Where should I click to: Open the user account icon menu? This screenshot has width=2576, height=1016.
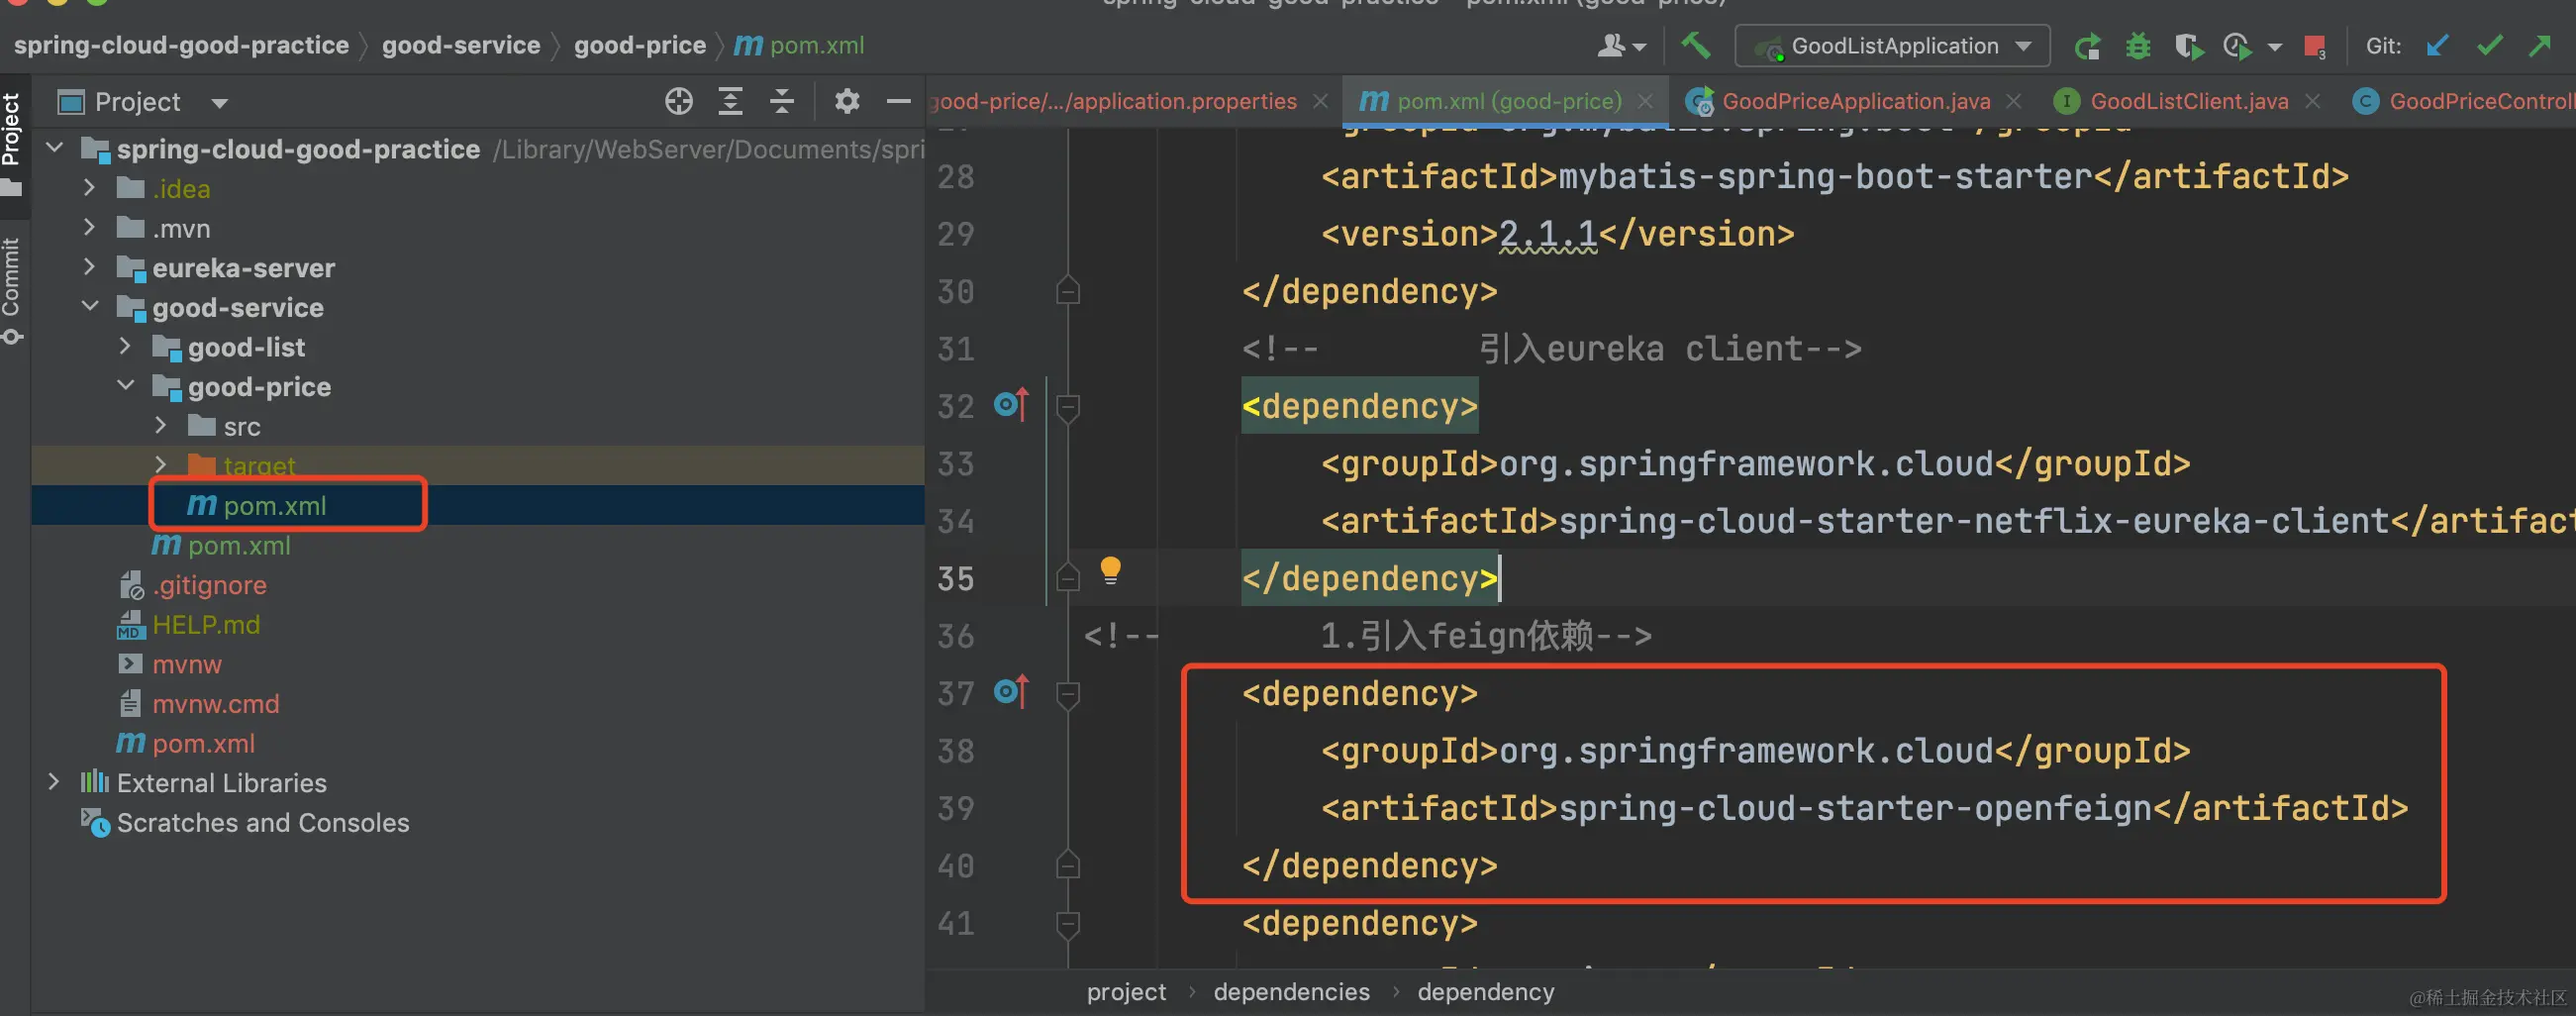1620,46
